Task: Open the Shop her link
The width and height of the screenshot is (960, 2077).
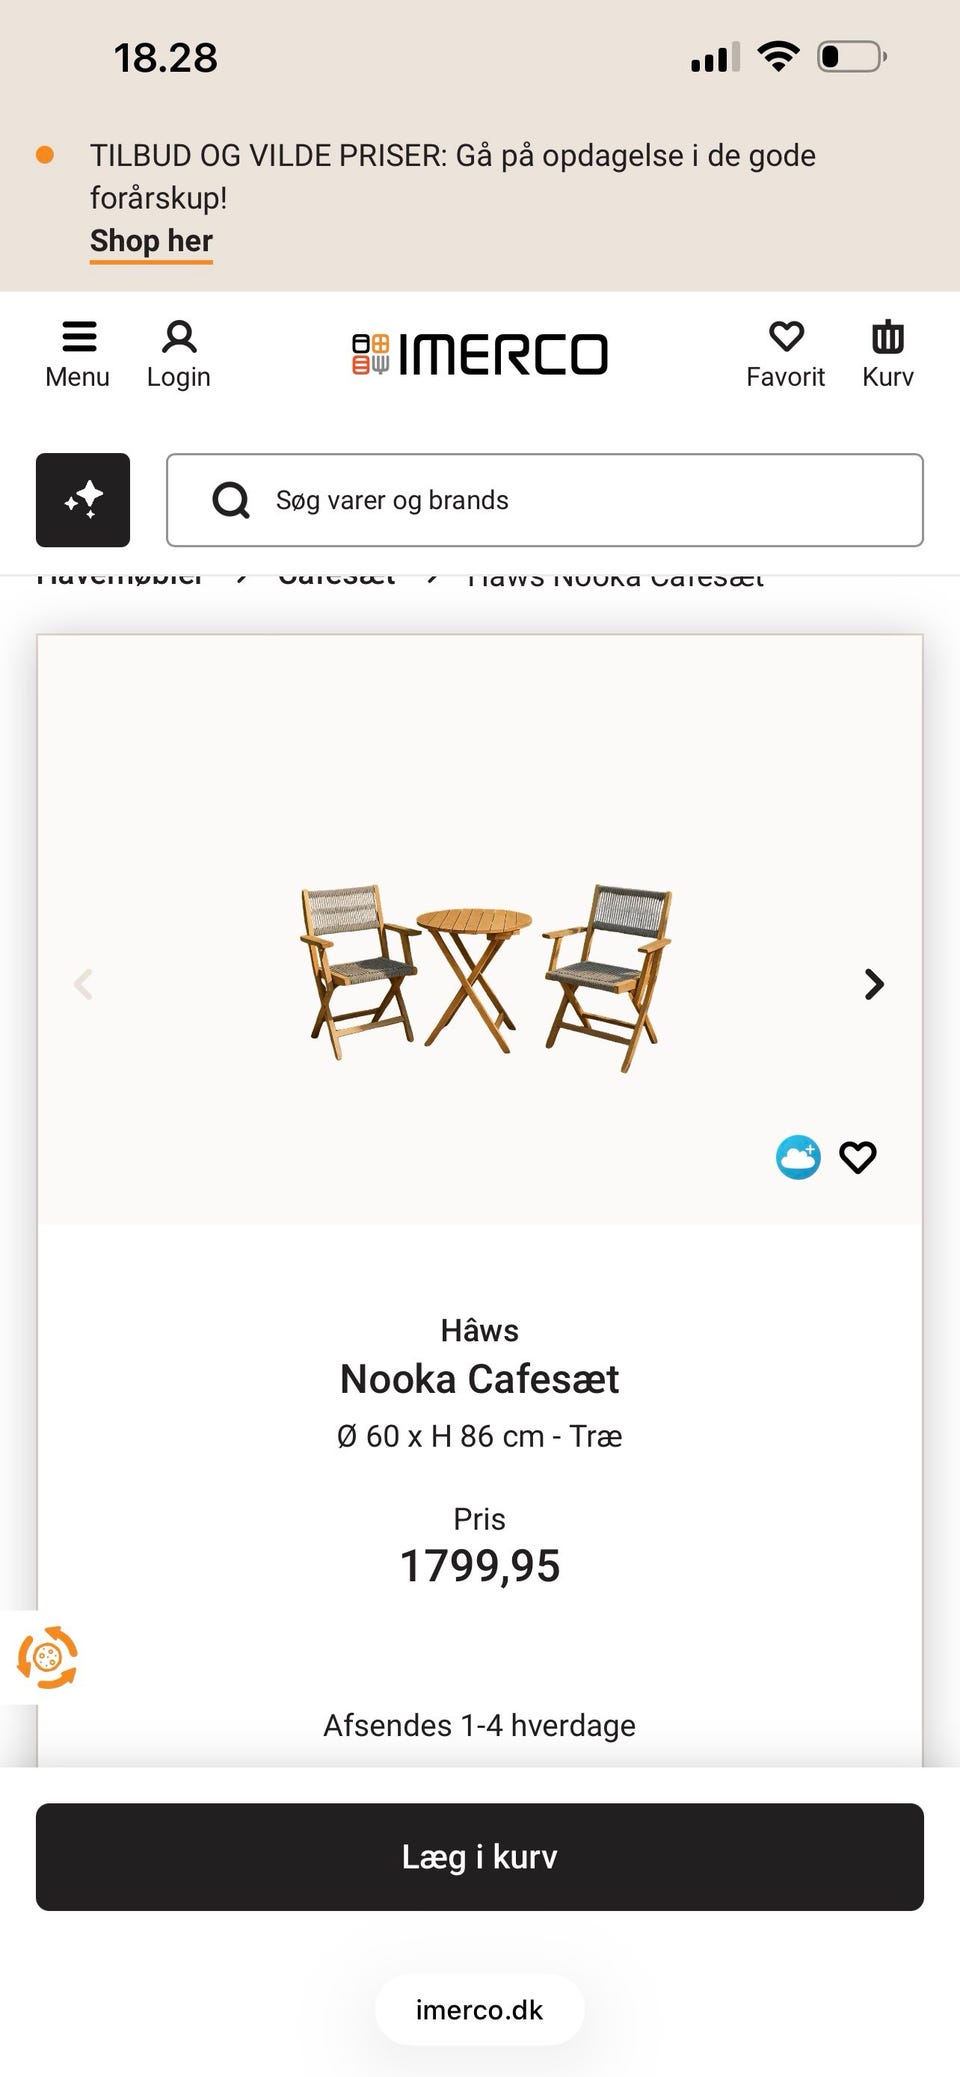Action: pyautogui.click(x=151, y=241)
